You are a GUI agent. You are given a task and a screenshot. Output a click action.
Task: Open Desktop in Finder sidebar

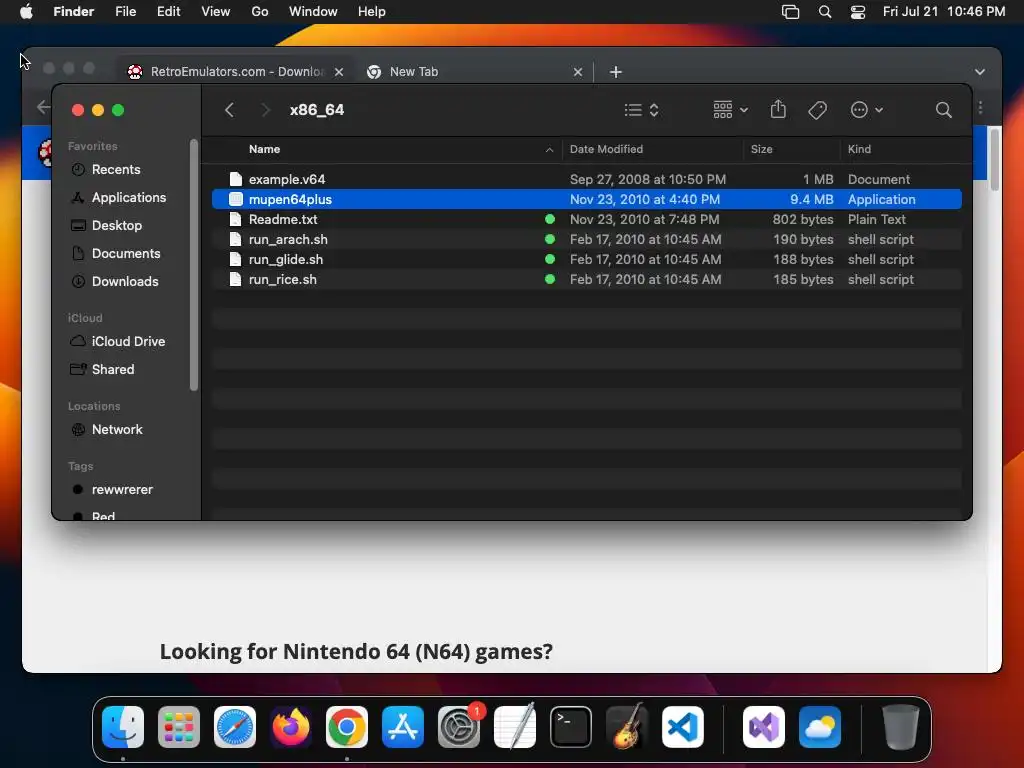click(x=116, y=225)
